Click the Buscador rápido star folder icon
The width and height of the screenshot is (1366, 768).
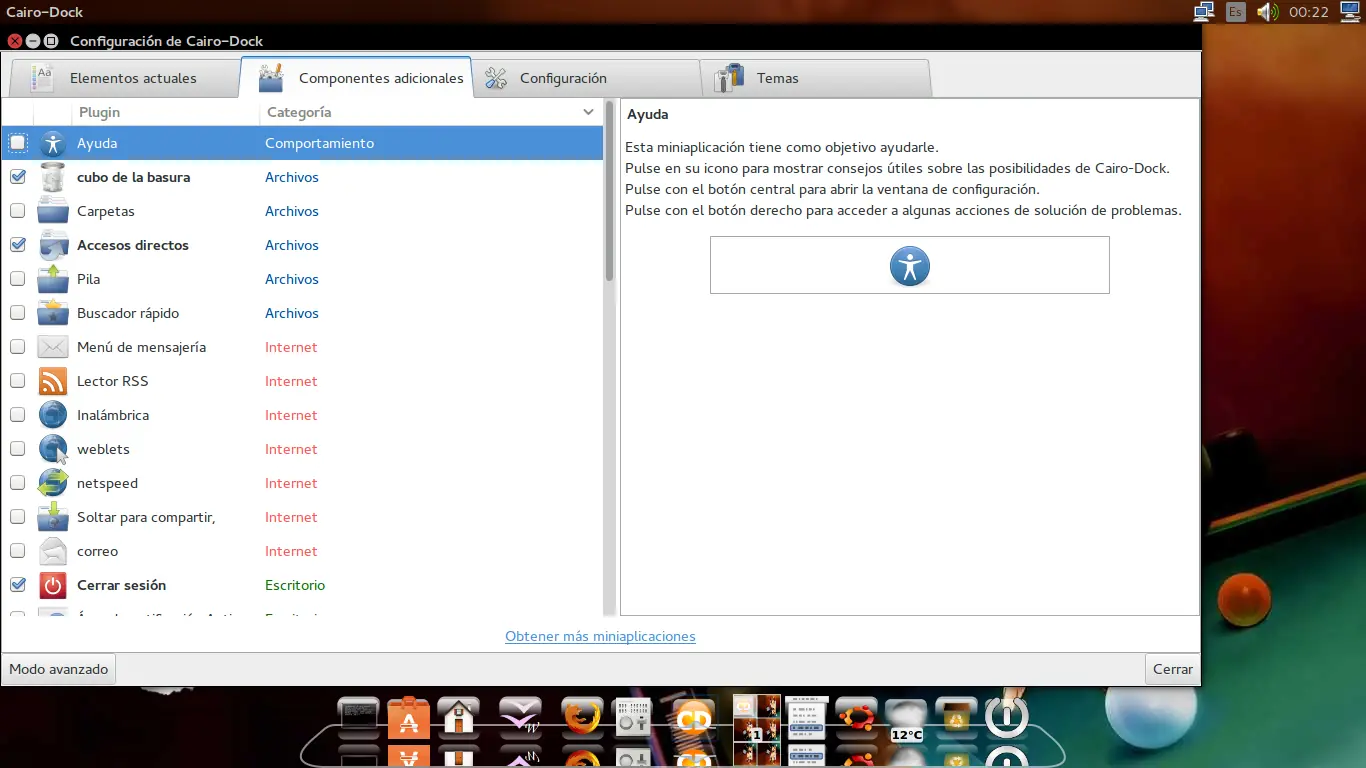click(53, 313)
